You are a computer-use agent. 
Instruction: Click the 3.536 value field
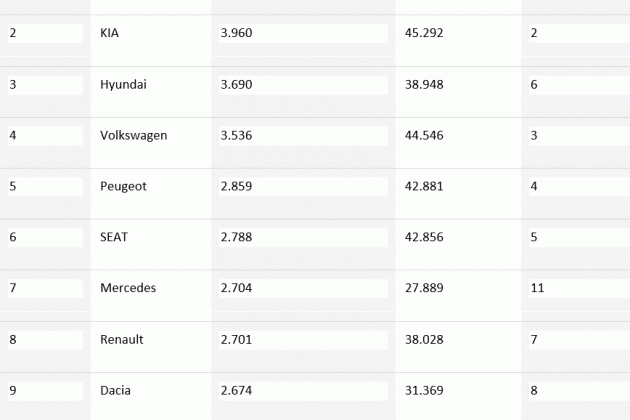click(x=303, y=136)
